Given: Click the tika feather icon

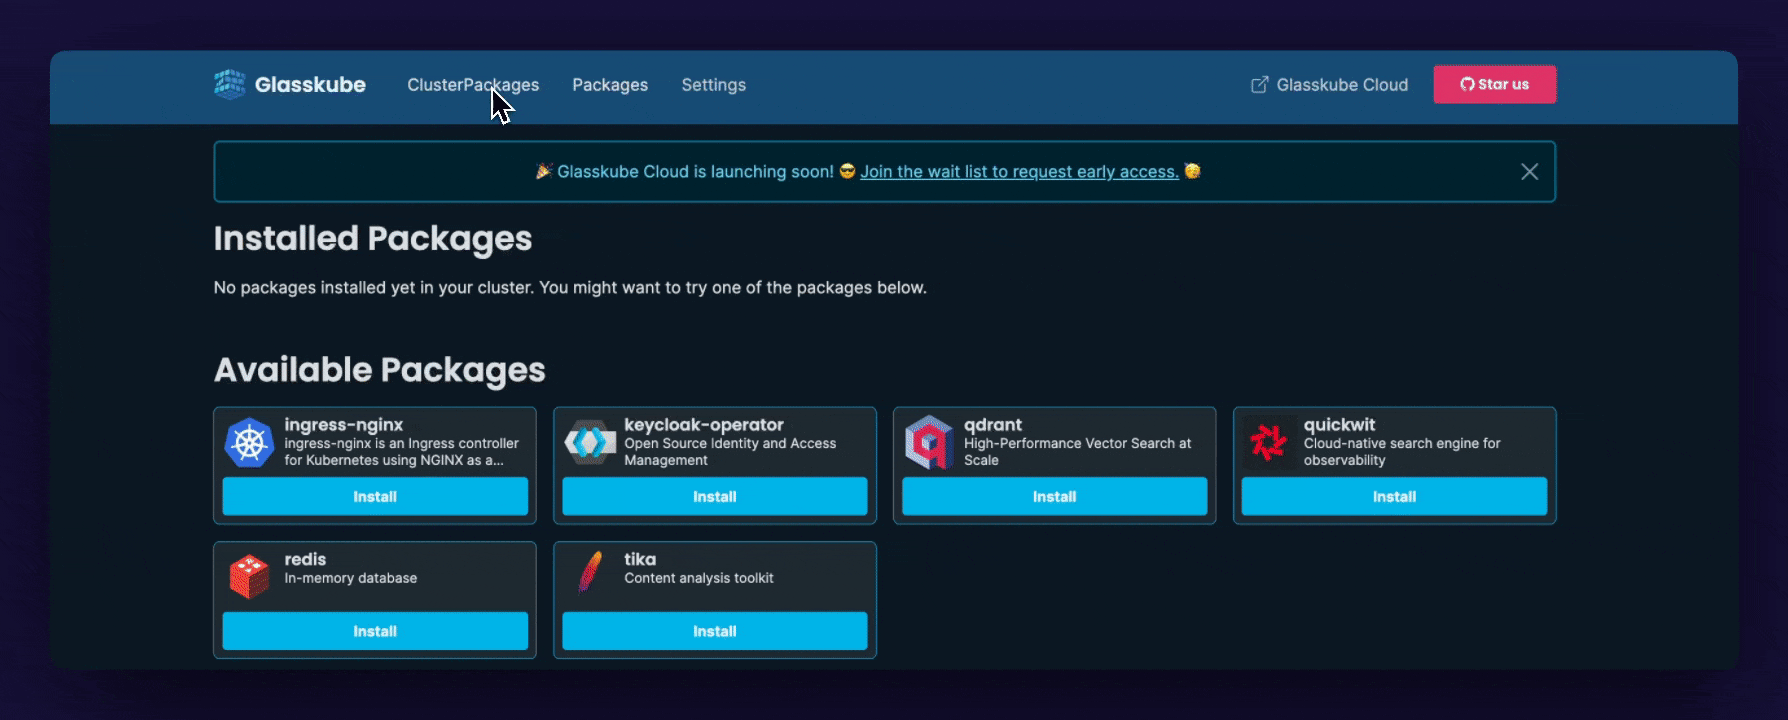Looking at the screenshot, I should (590, 573).
